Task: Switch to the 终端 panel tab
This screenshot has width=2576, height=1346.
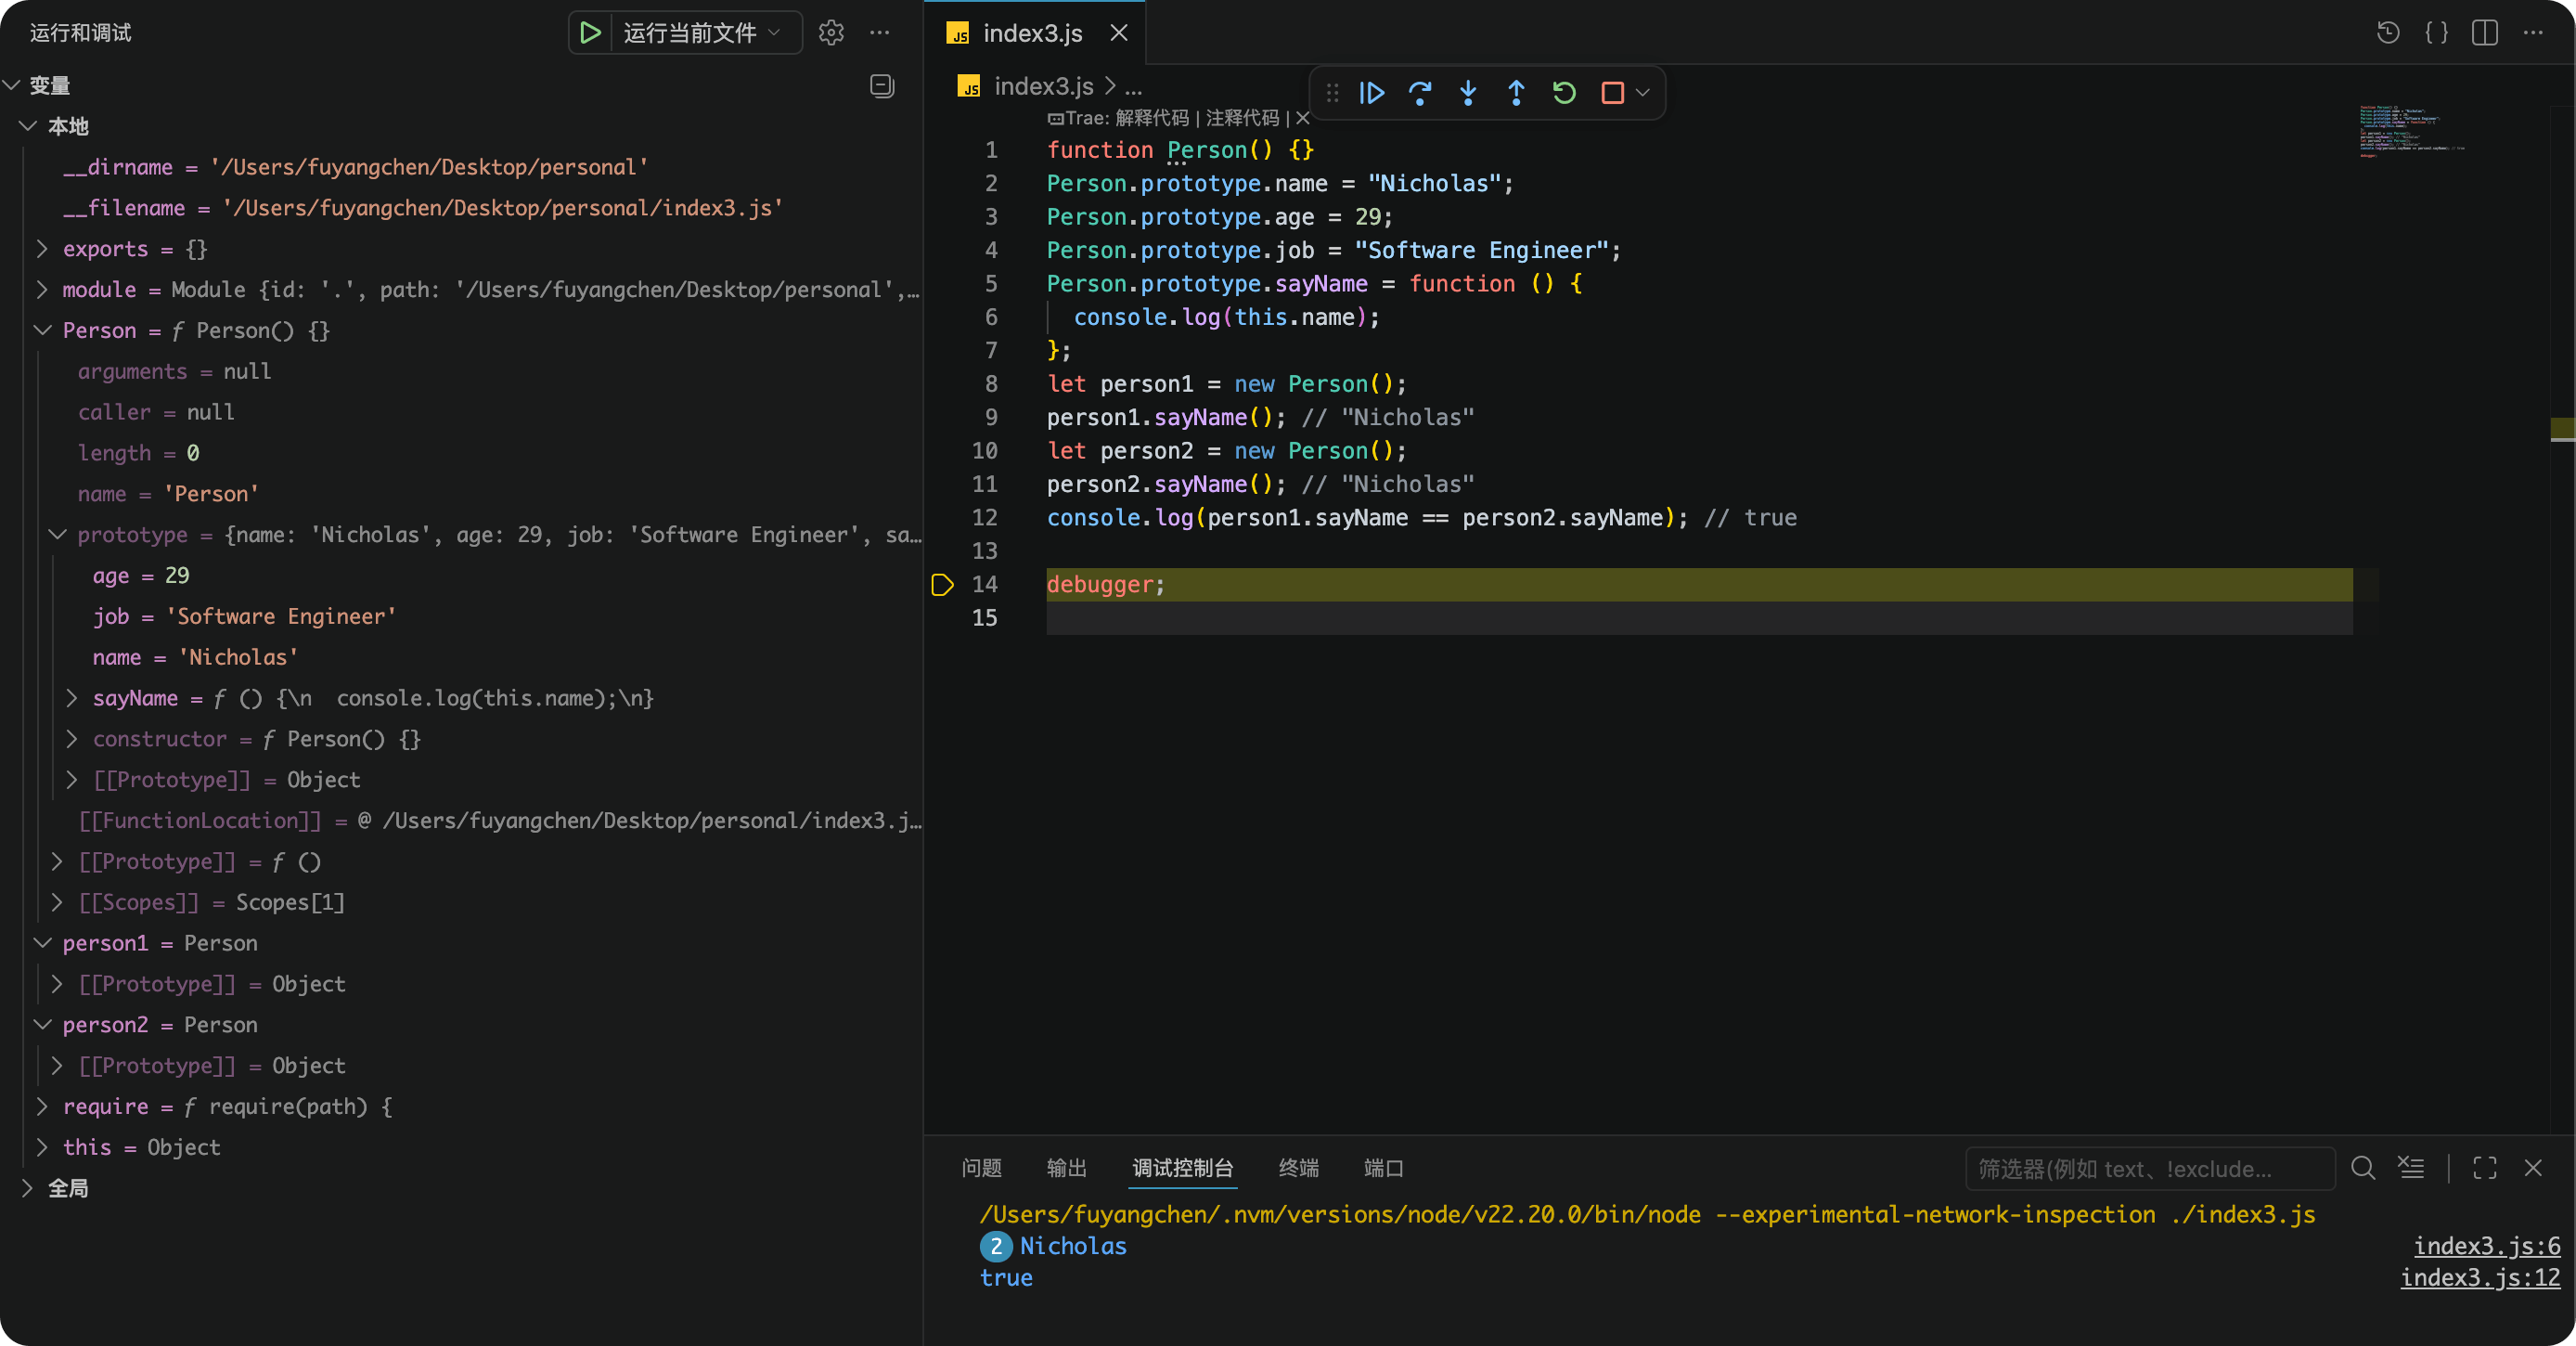Action: pos(1298,1168)
